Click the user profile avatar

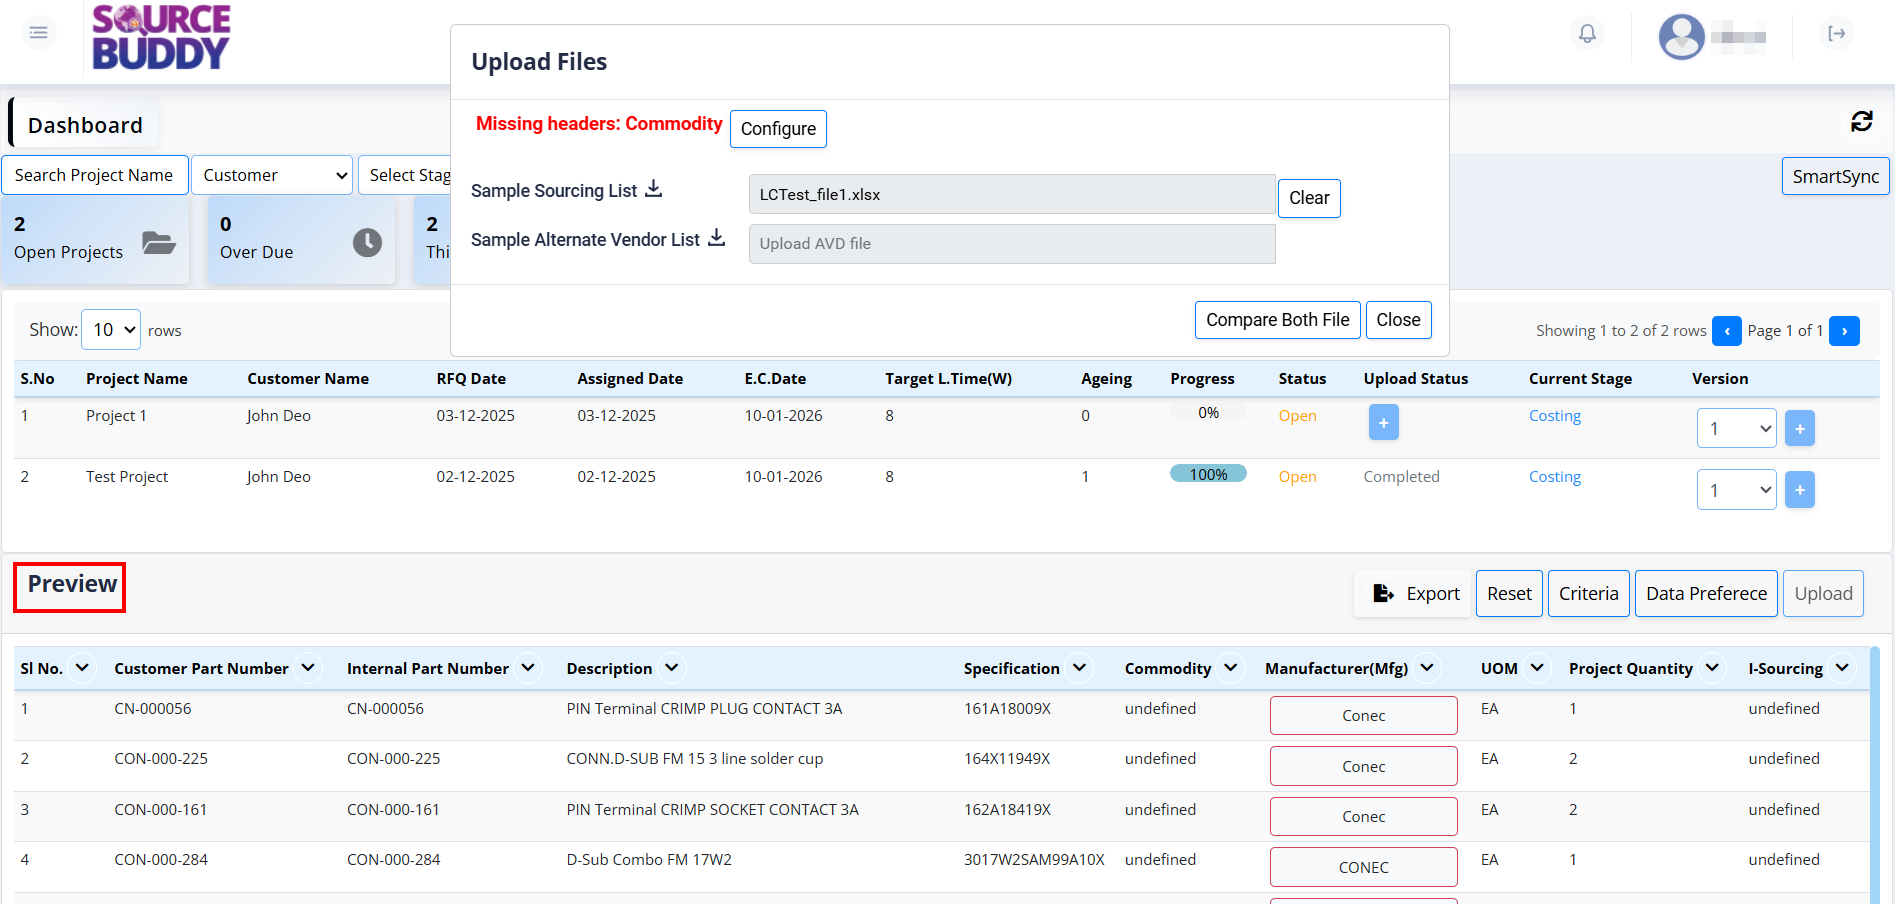coord(1681,37)
